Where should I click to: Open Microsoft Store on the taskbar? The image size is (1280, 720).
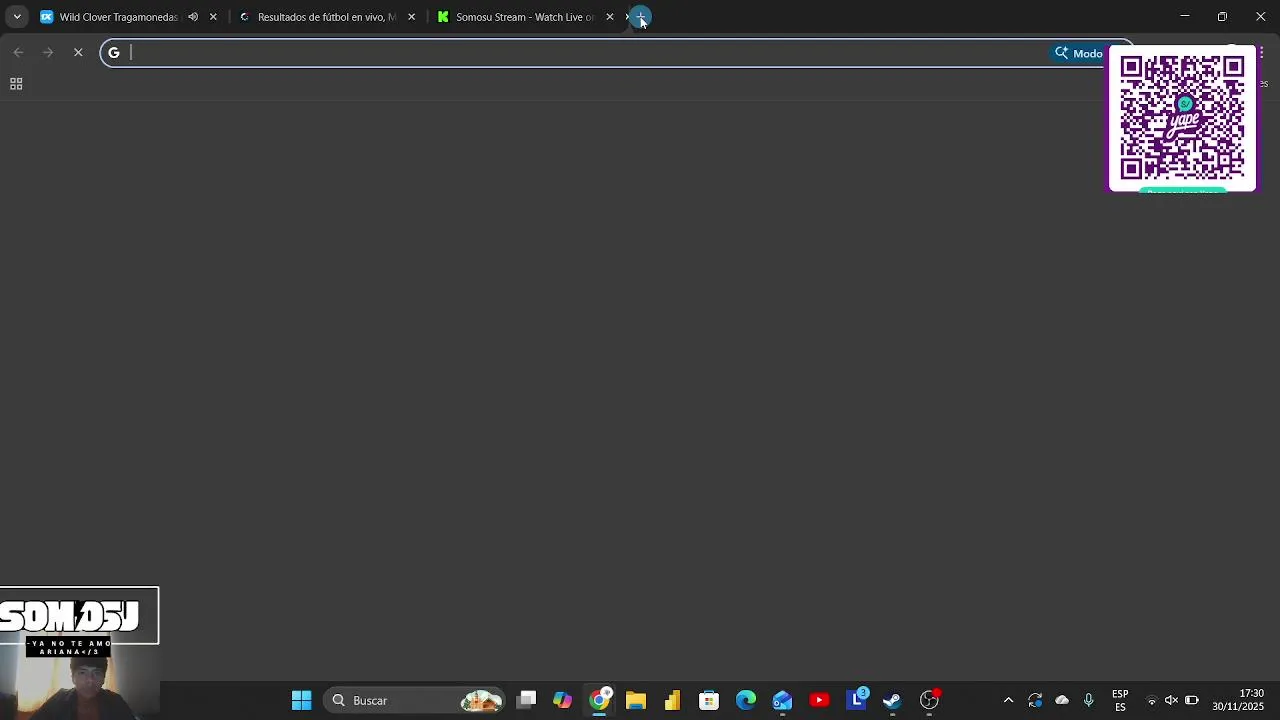[709, 700]
